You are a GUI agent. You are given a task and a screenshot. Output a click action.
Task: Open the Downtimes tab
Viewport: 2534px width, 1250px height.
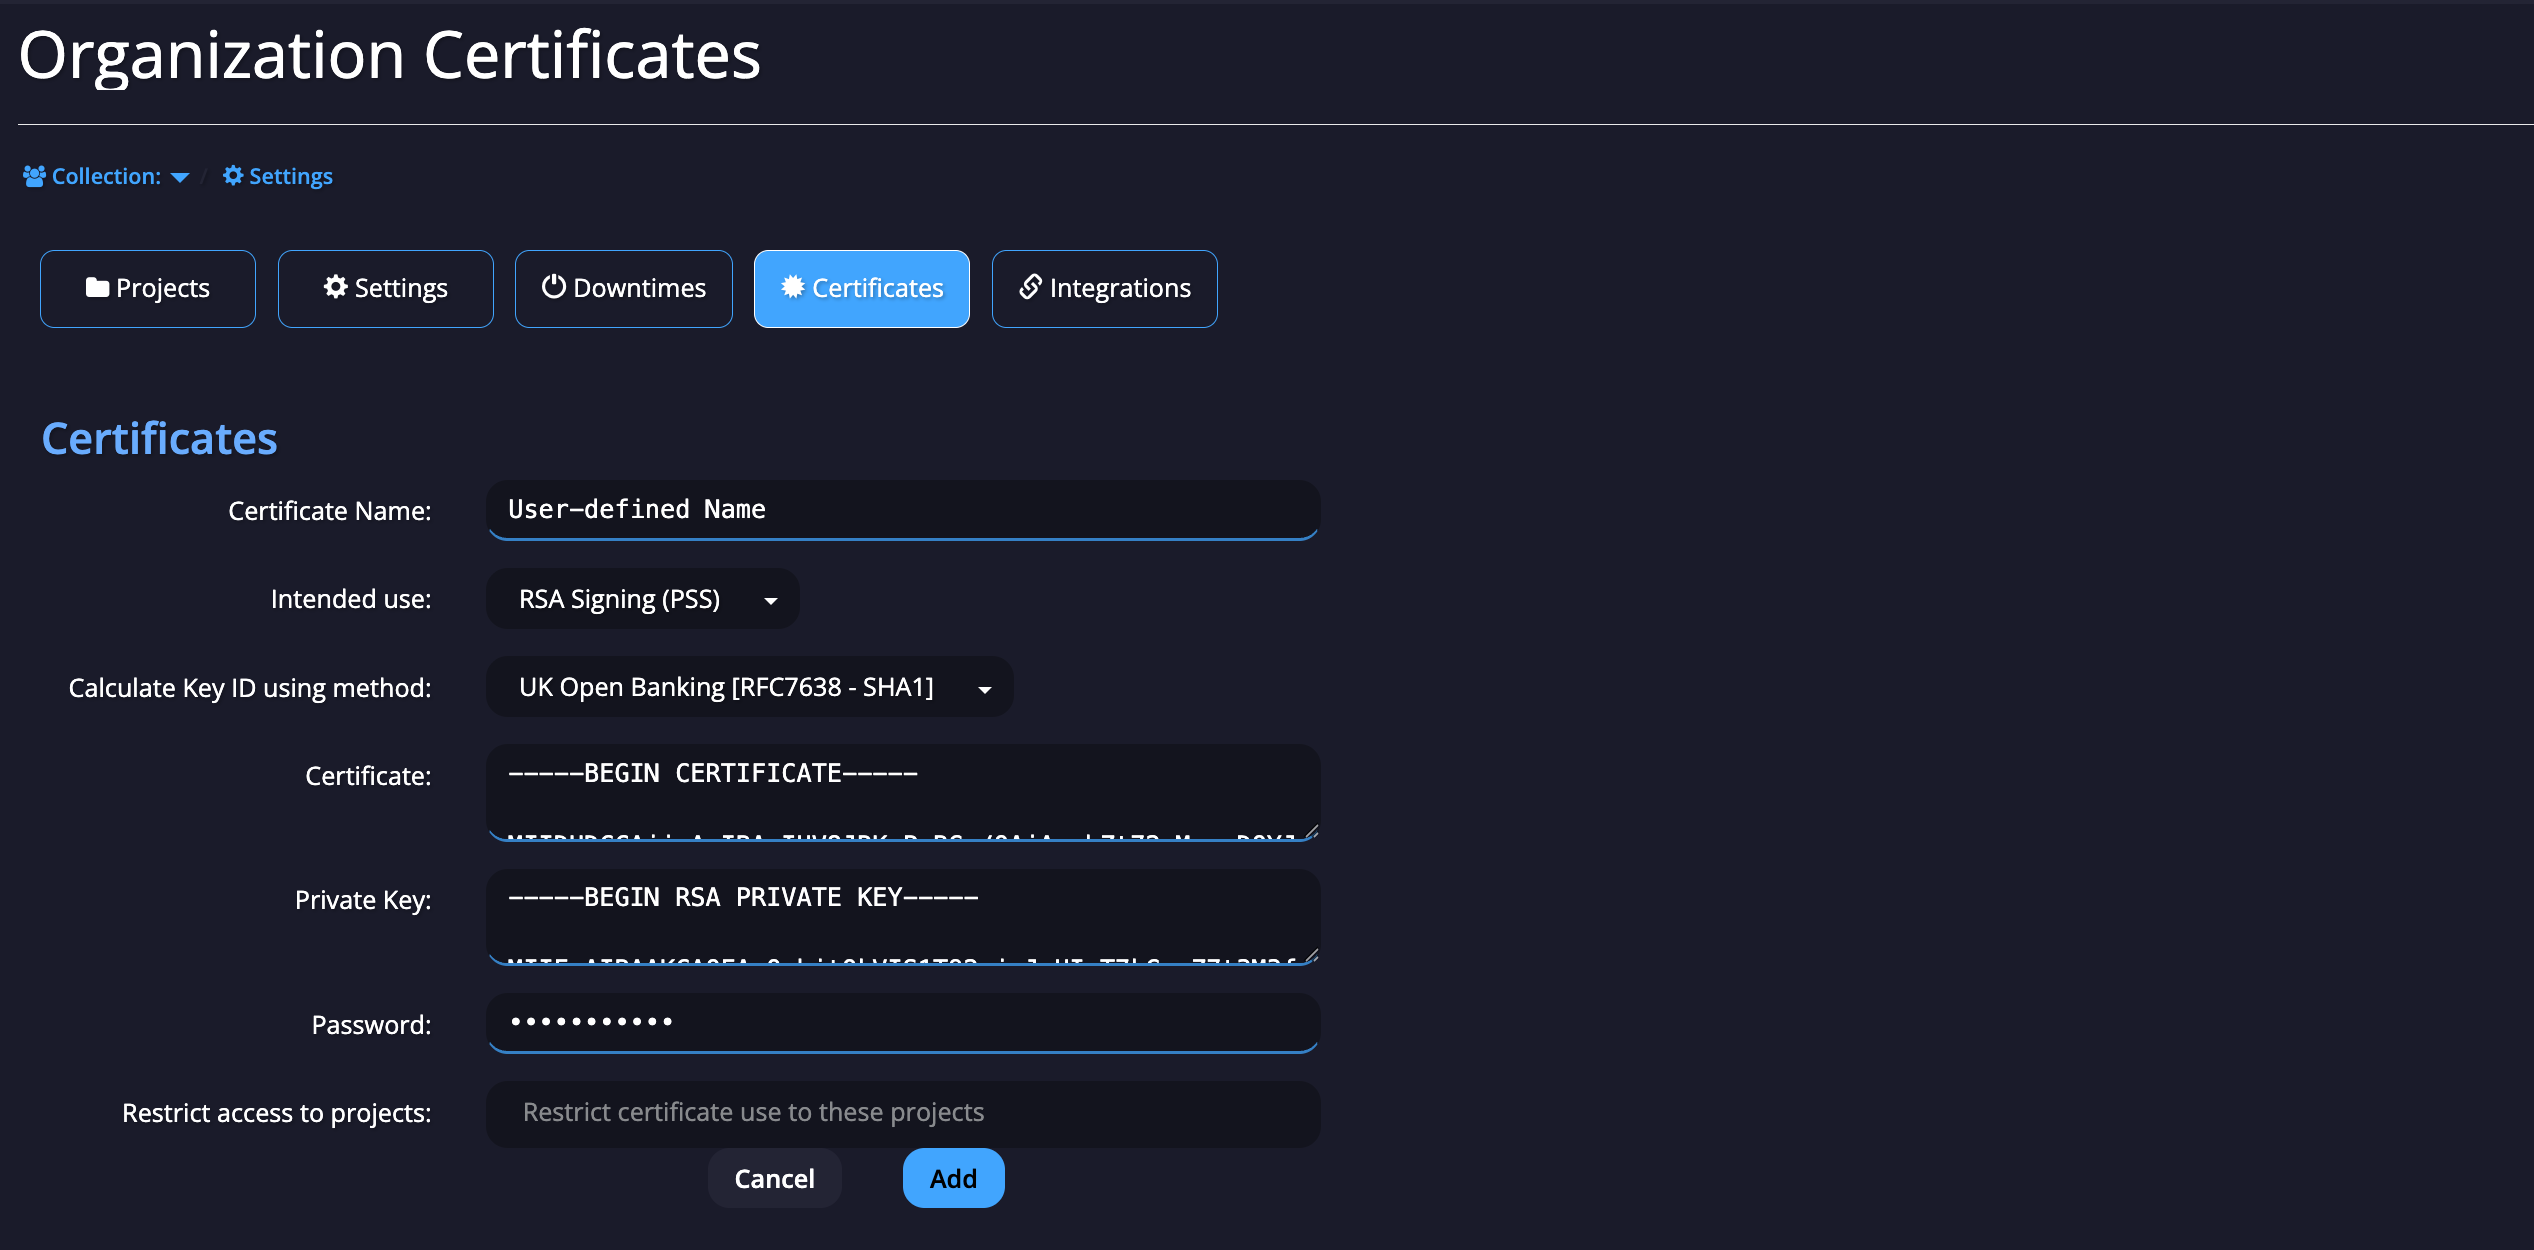[623, 287]
